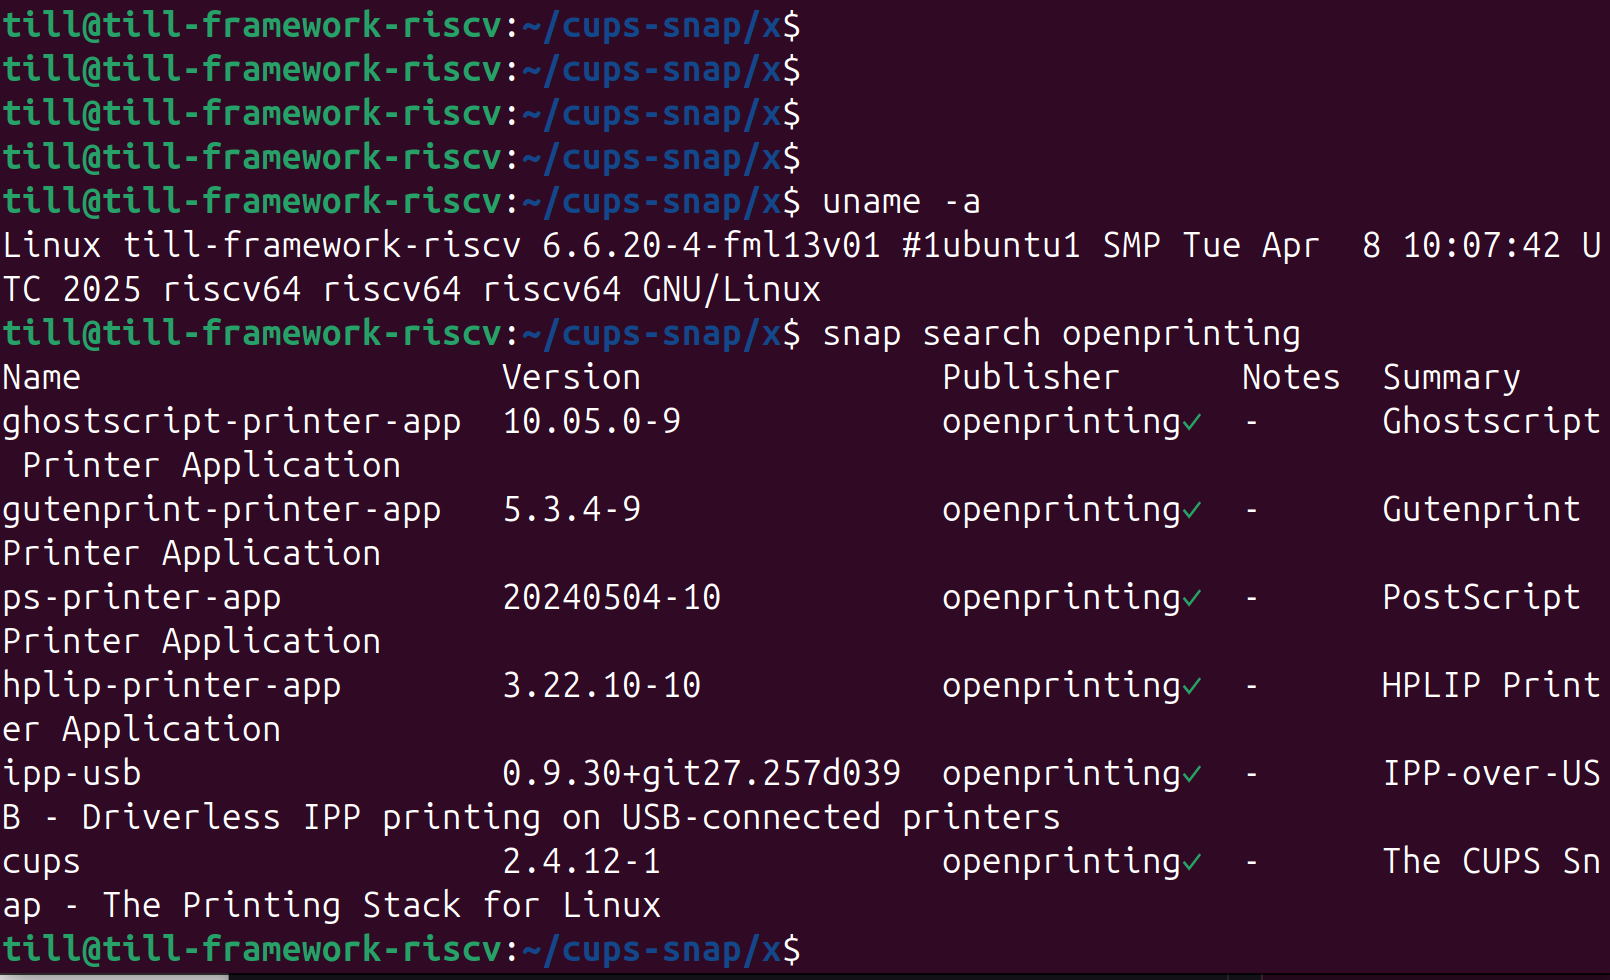Click the 'gutenprint-printer-app' package name
Screen dimensions: 1610x980
(222, 510)
